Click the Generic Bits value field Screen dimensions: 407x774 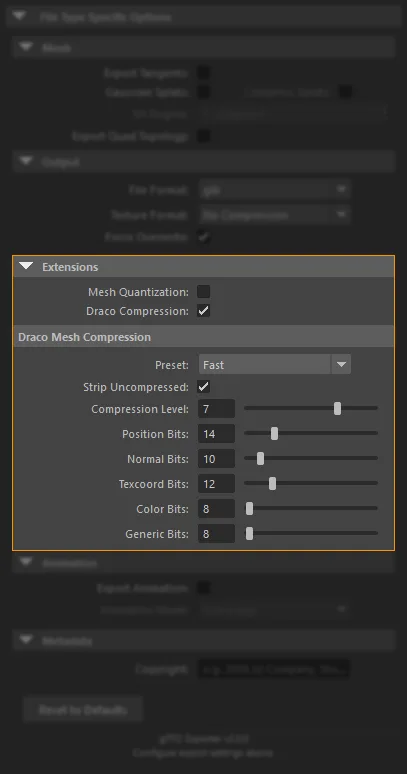[x=216, y=534]
